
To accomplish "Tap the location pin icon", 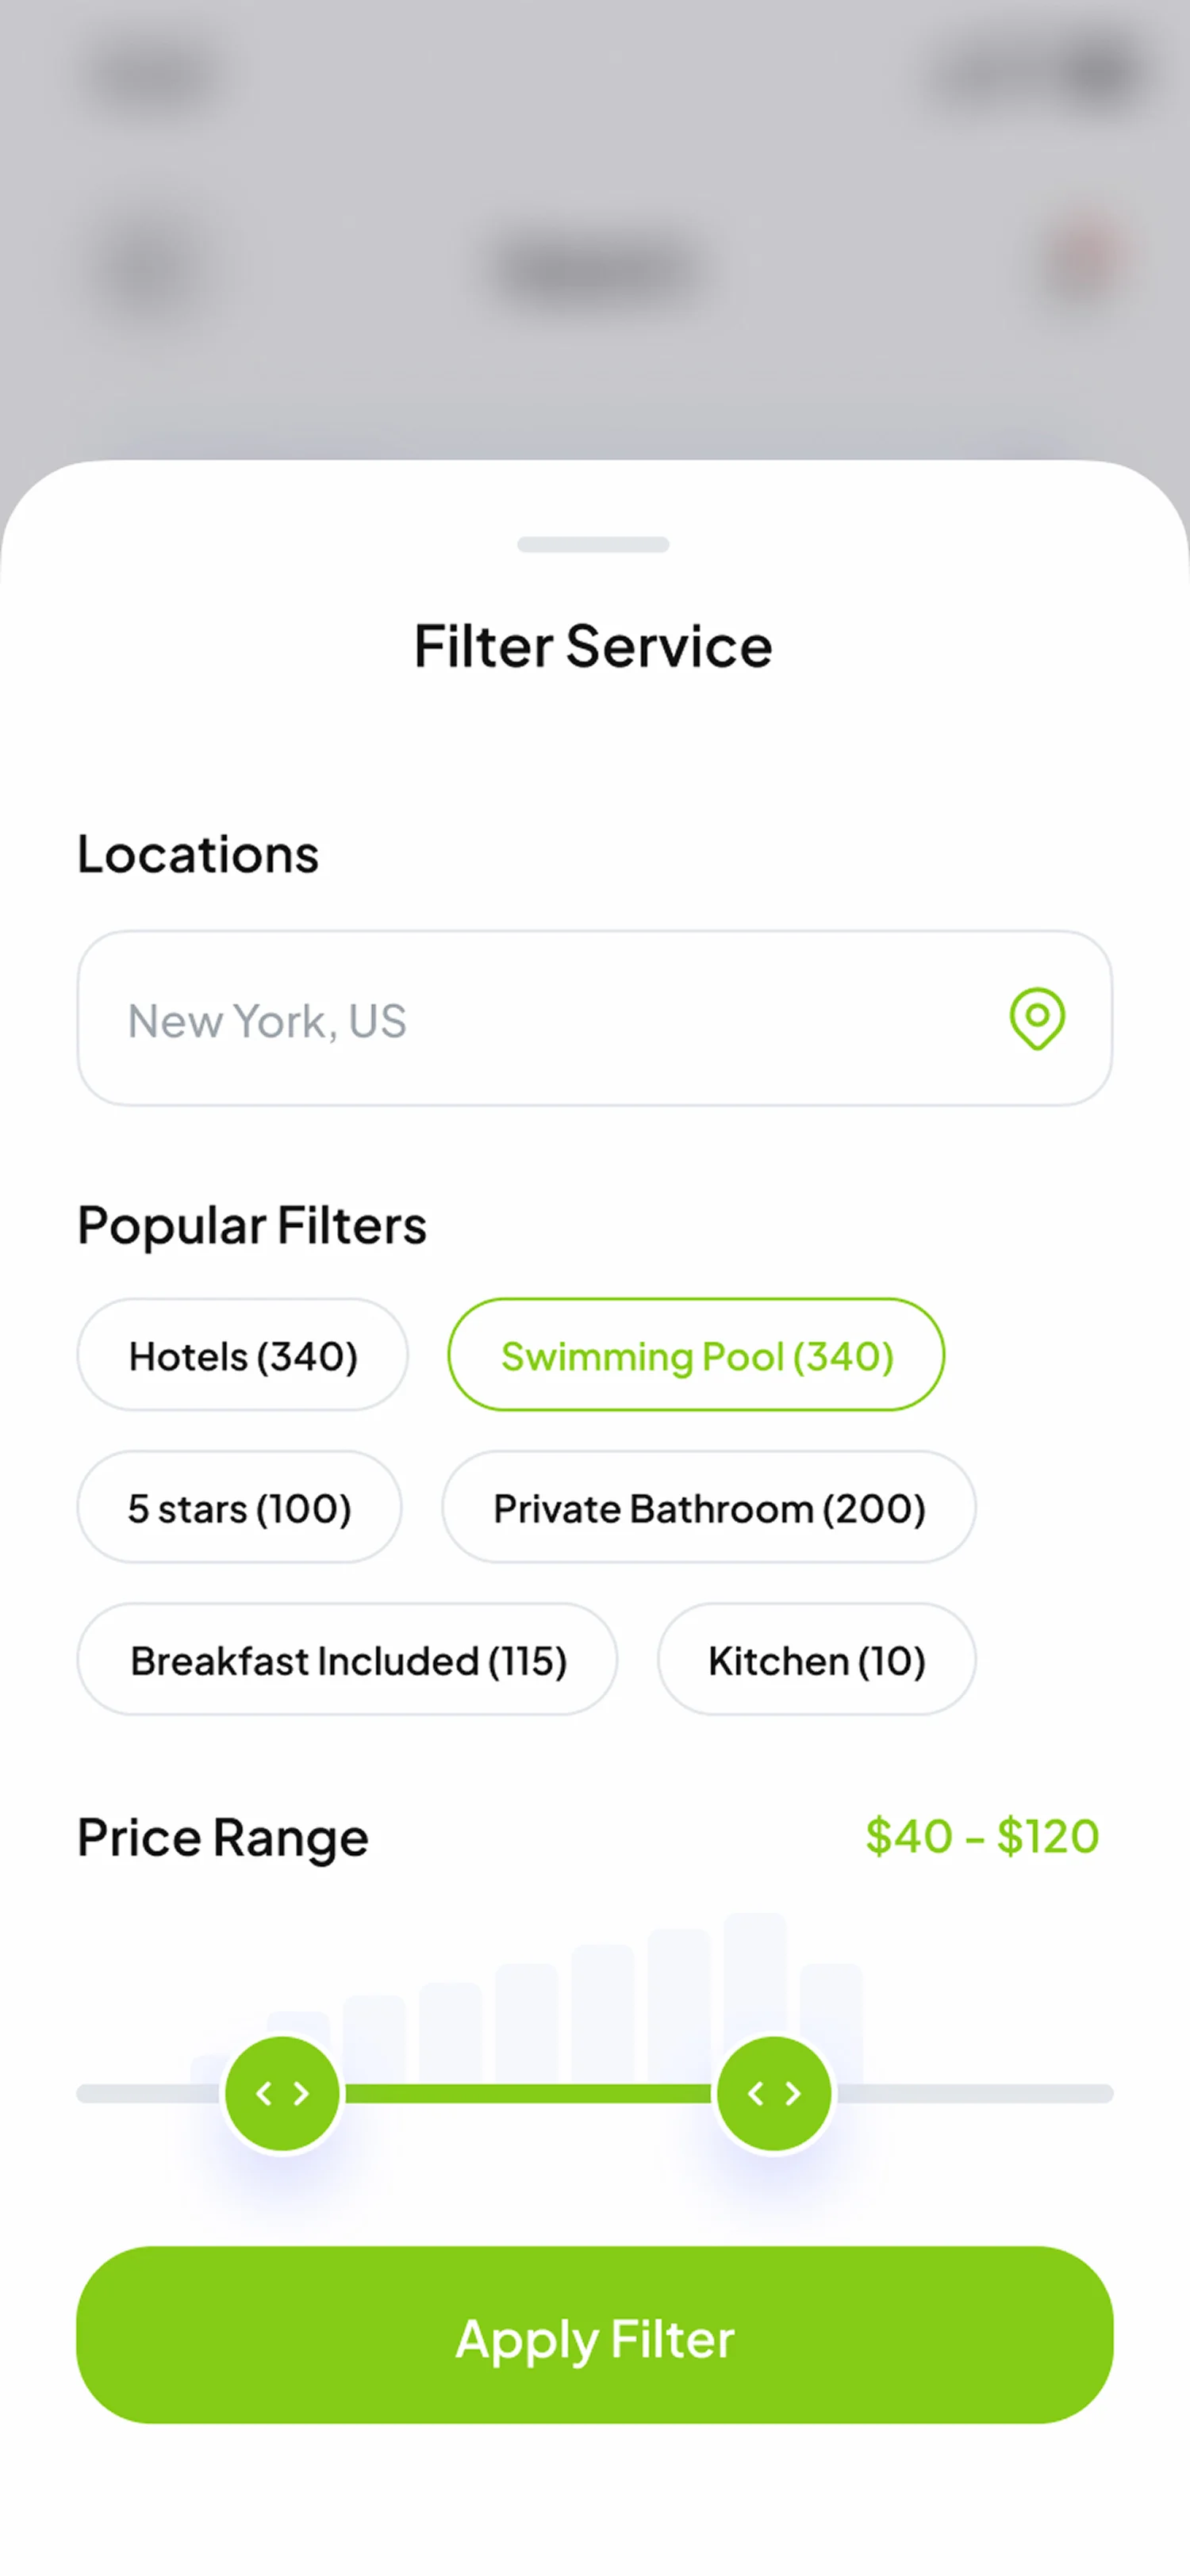I will [1037, 1019].
